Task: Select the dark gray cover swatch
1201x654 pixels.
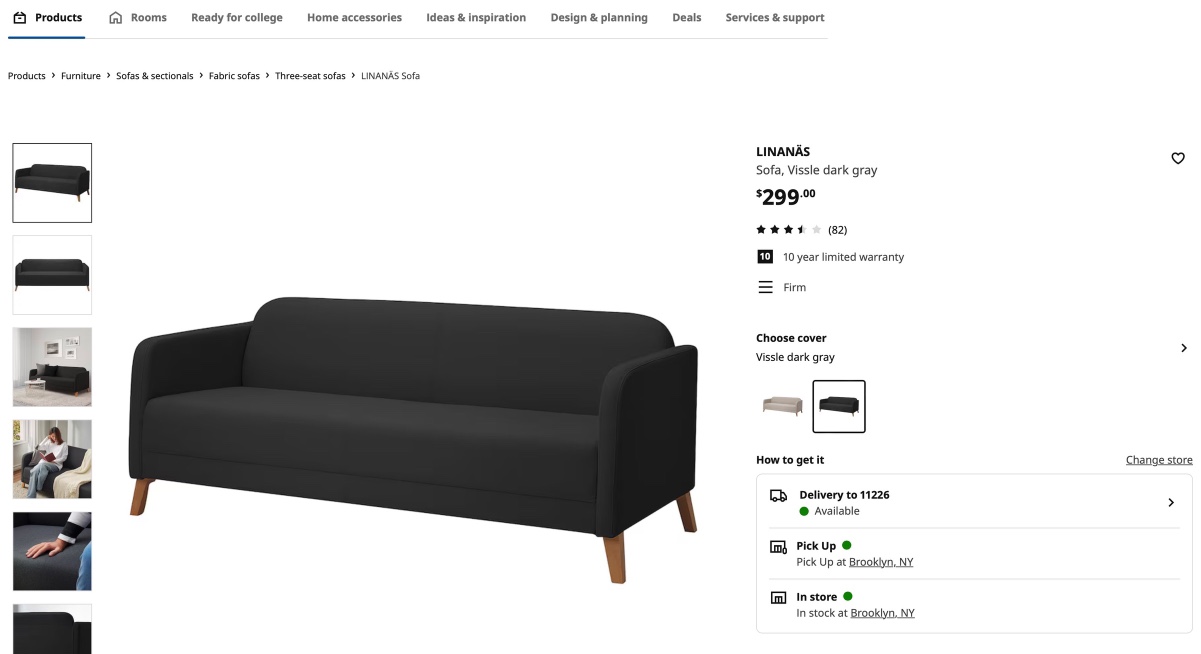Action: (839, 406)
